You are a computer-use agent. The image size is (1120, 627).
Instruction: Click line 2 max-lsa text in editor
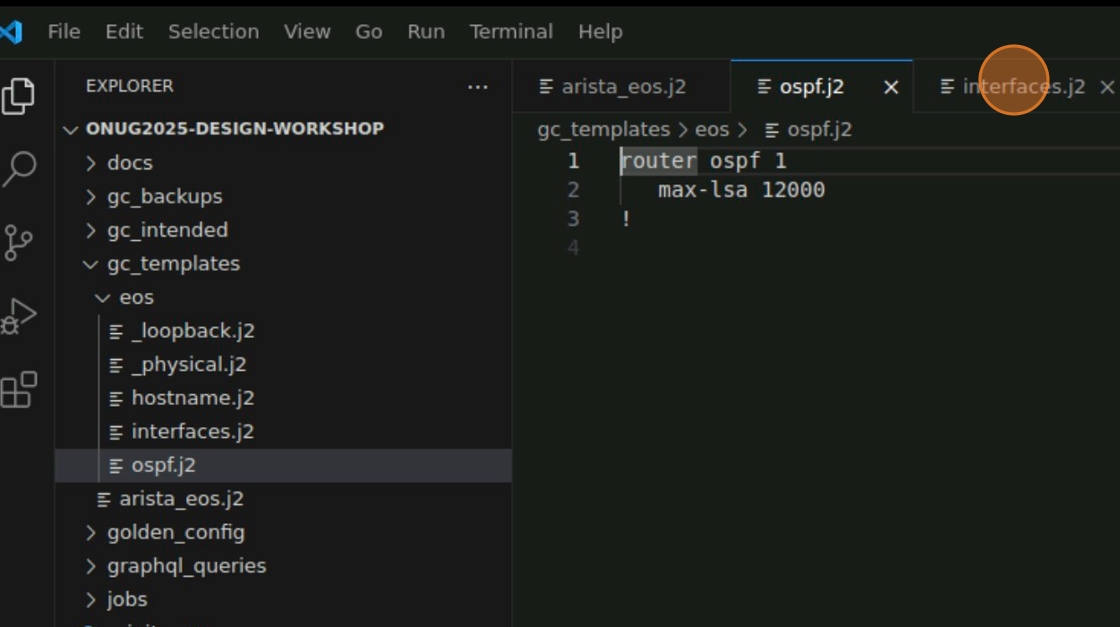[x=740, y=189]
